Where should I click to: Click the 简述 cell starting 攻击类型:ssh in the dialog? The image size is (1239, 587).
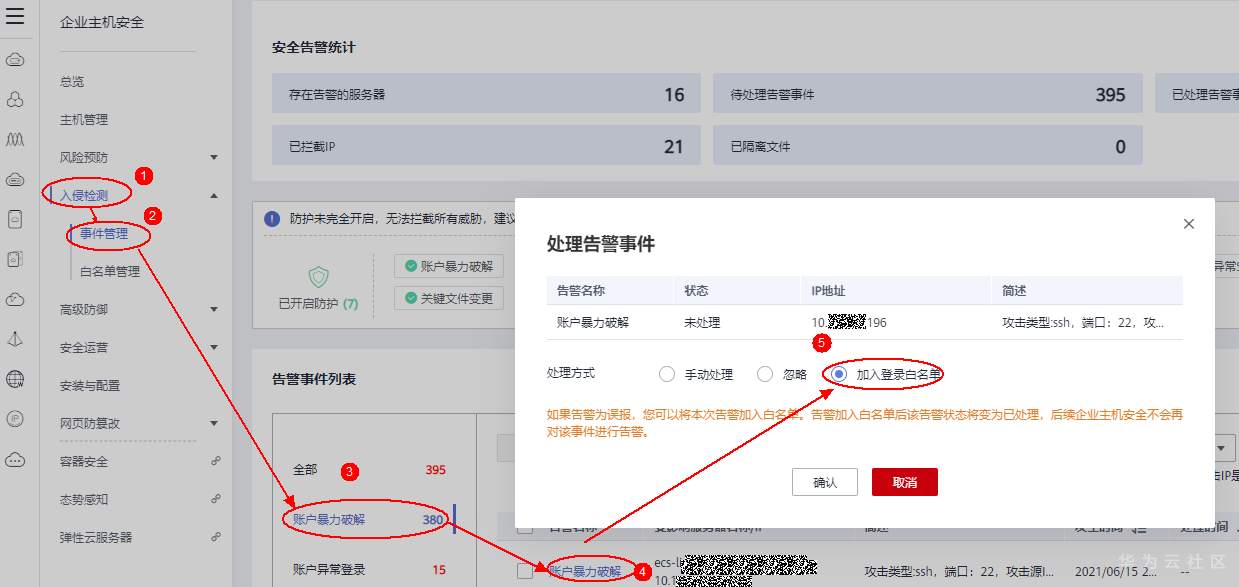tap(1083, 323)
